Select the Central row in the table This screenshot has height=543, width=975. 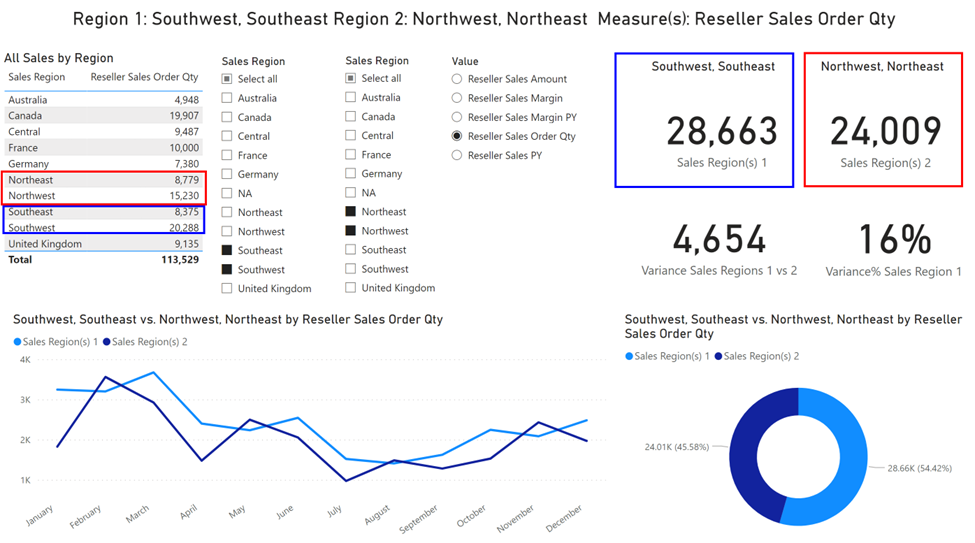click(103, 132)
